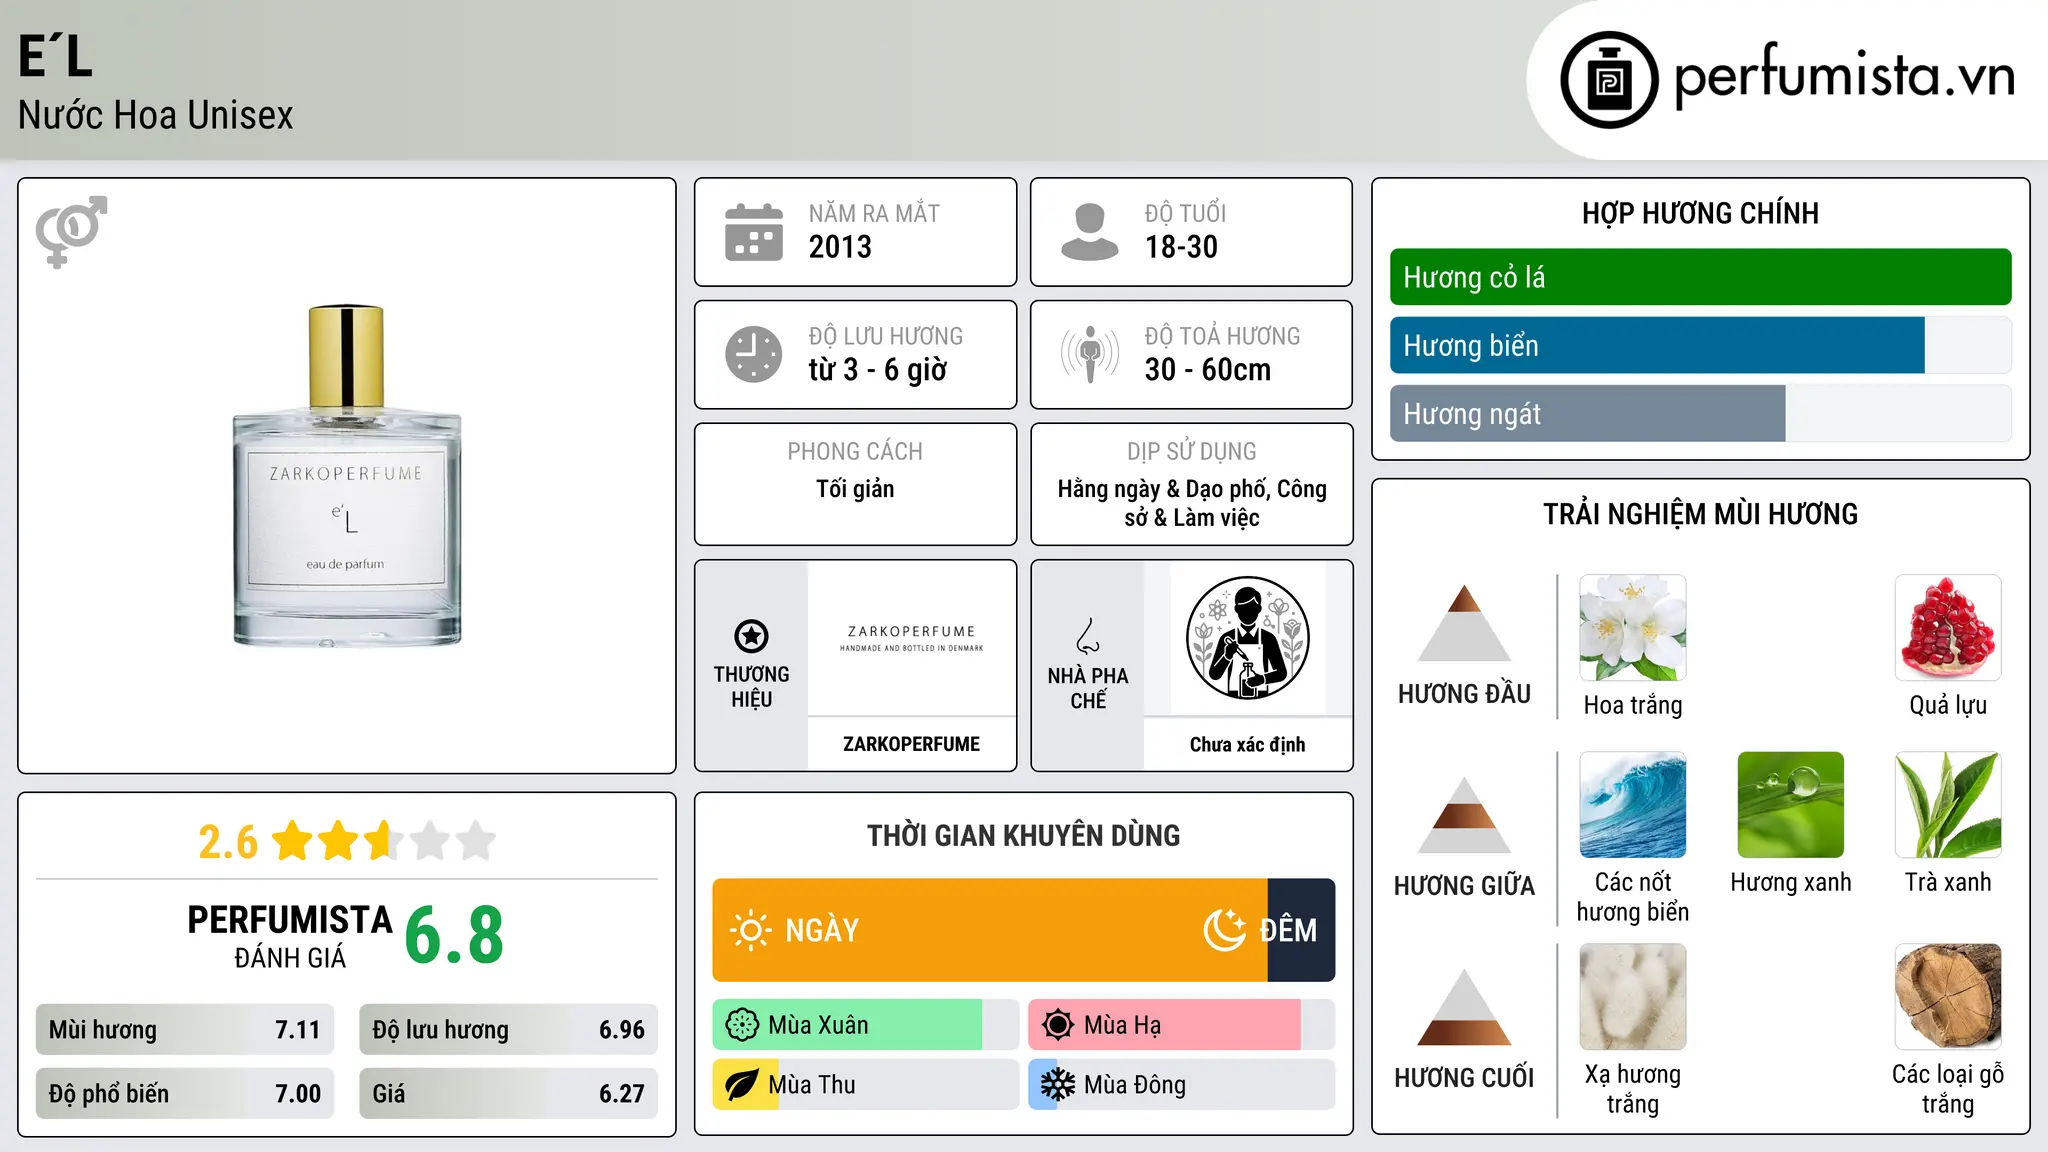Click the Mùa Hạ season bar

coord(1181,1025)
